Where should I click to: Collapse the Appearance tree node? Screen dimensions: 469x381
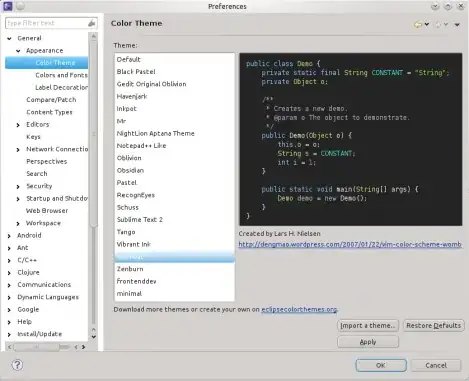pyautogui.click(x=18, y=51)
